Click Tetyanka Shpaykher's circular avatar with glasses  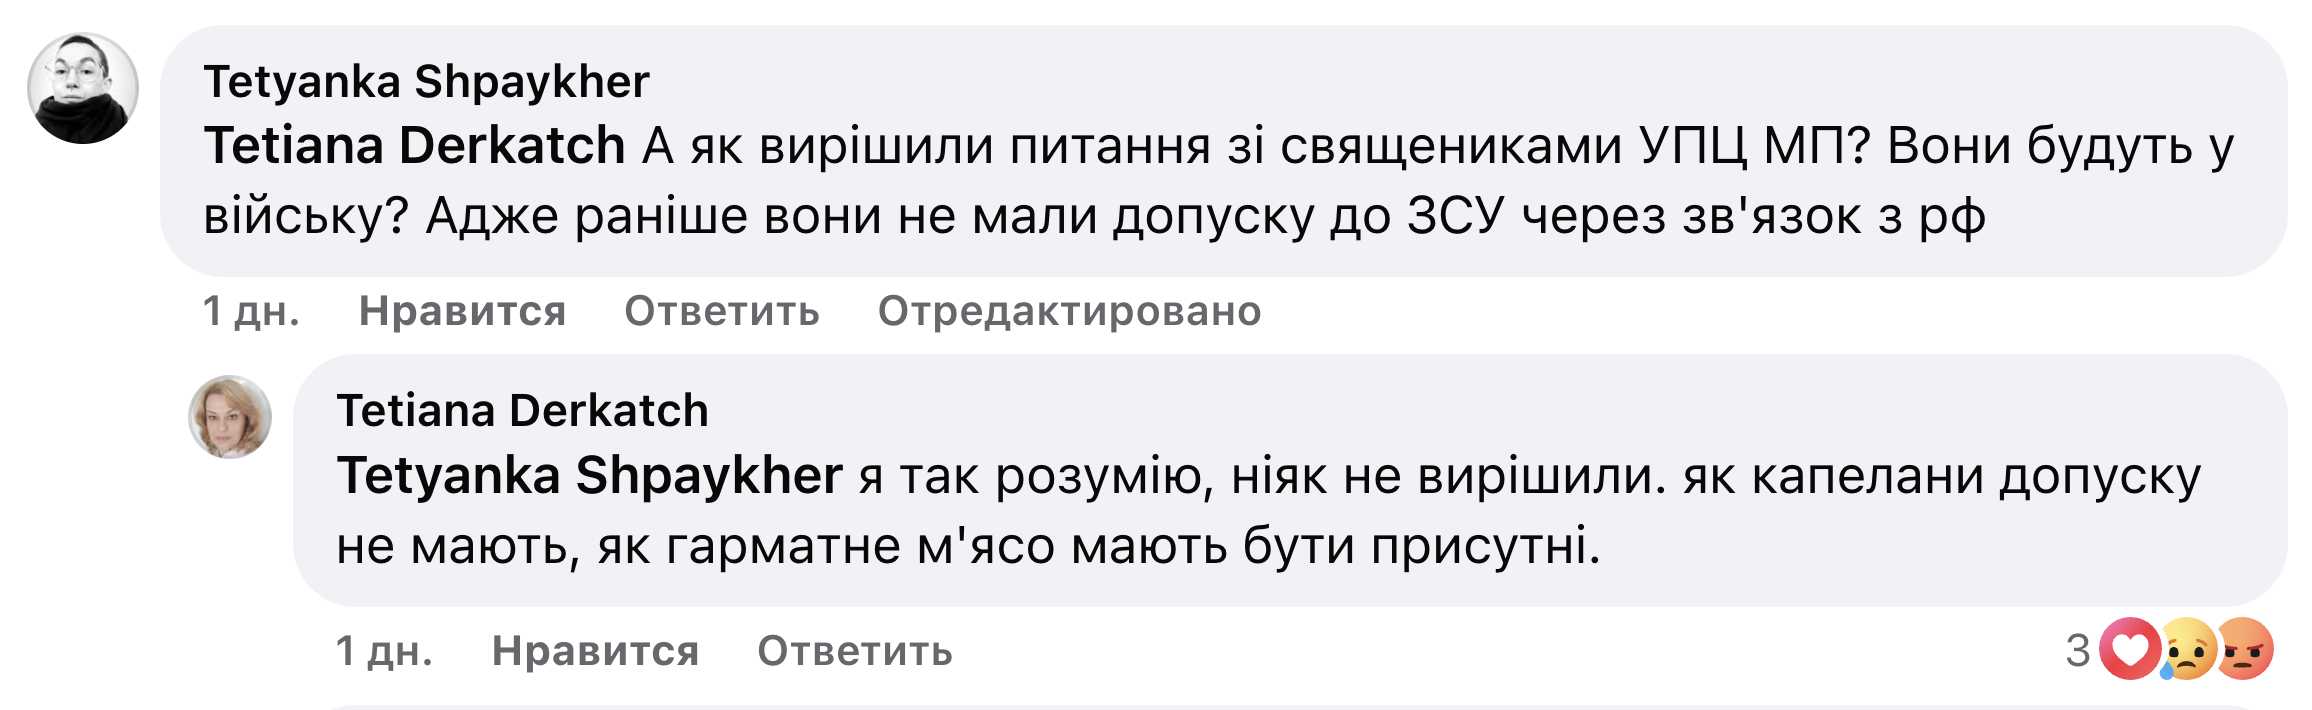click(x=85, y=85)
